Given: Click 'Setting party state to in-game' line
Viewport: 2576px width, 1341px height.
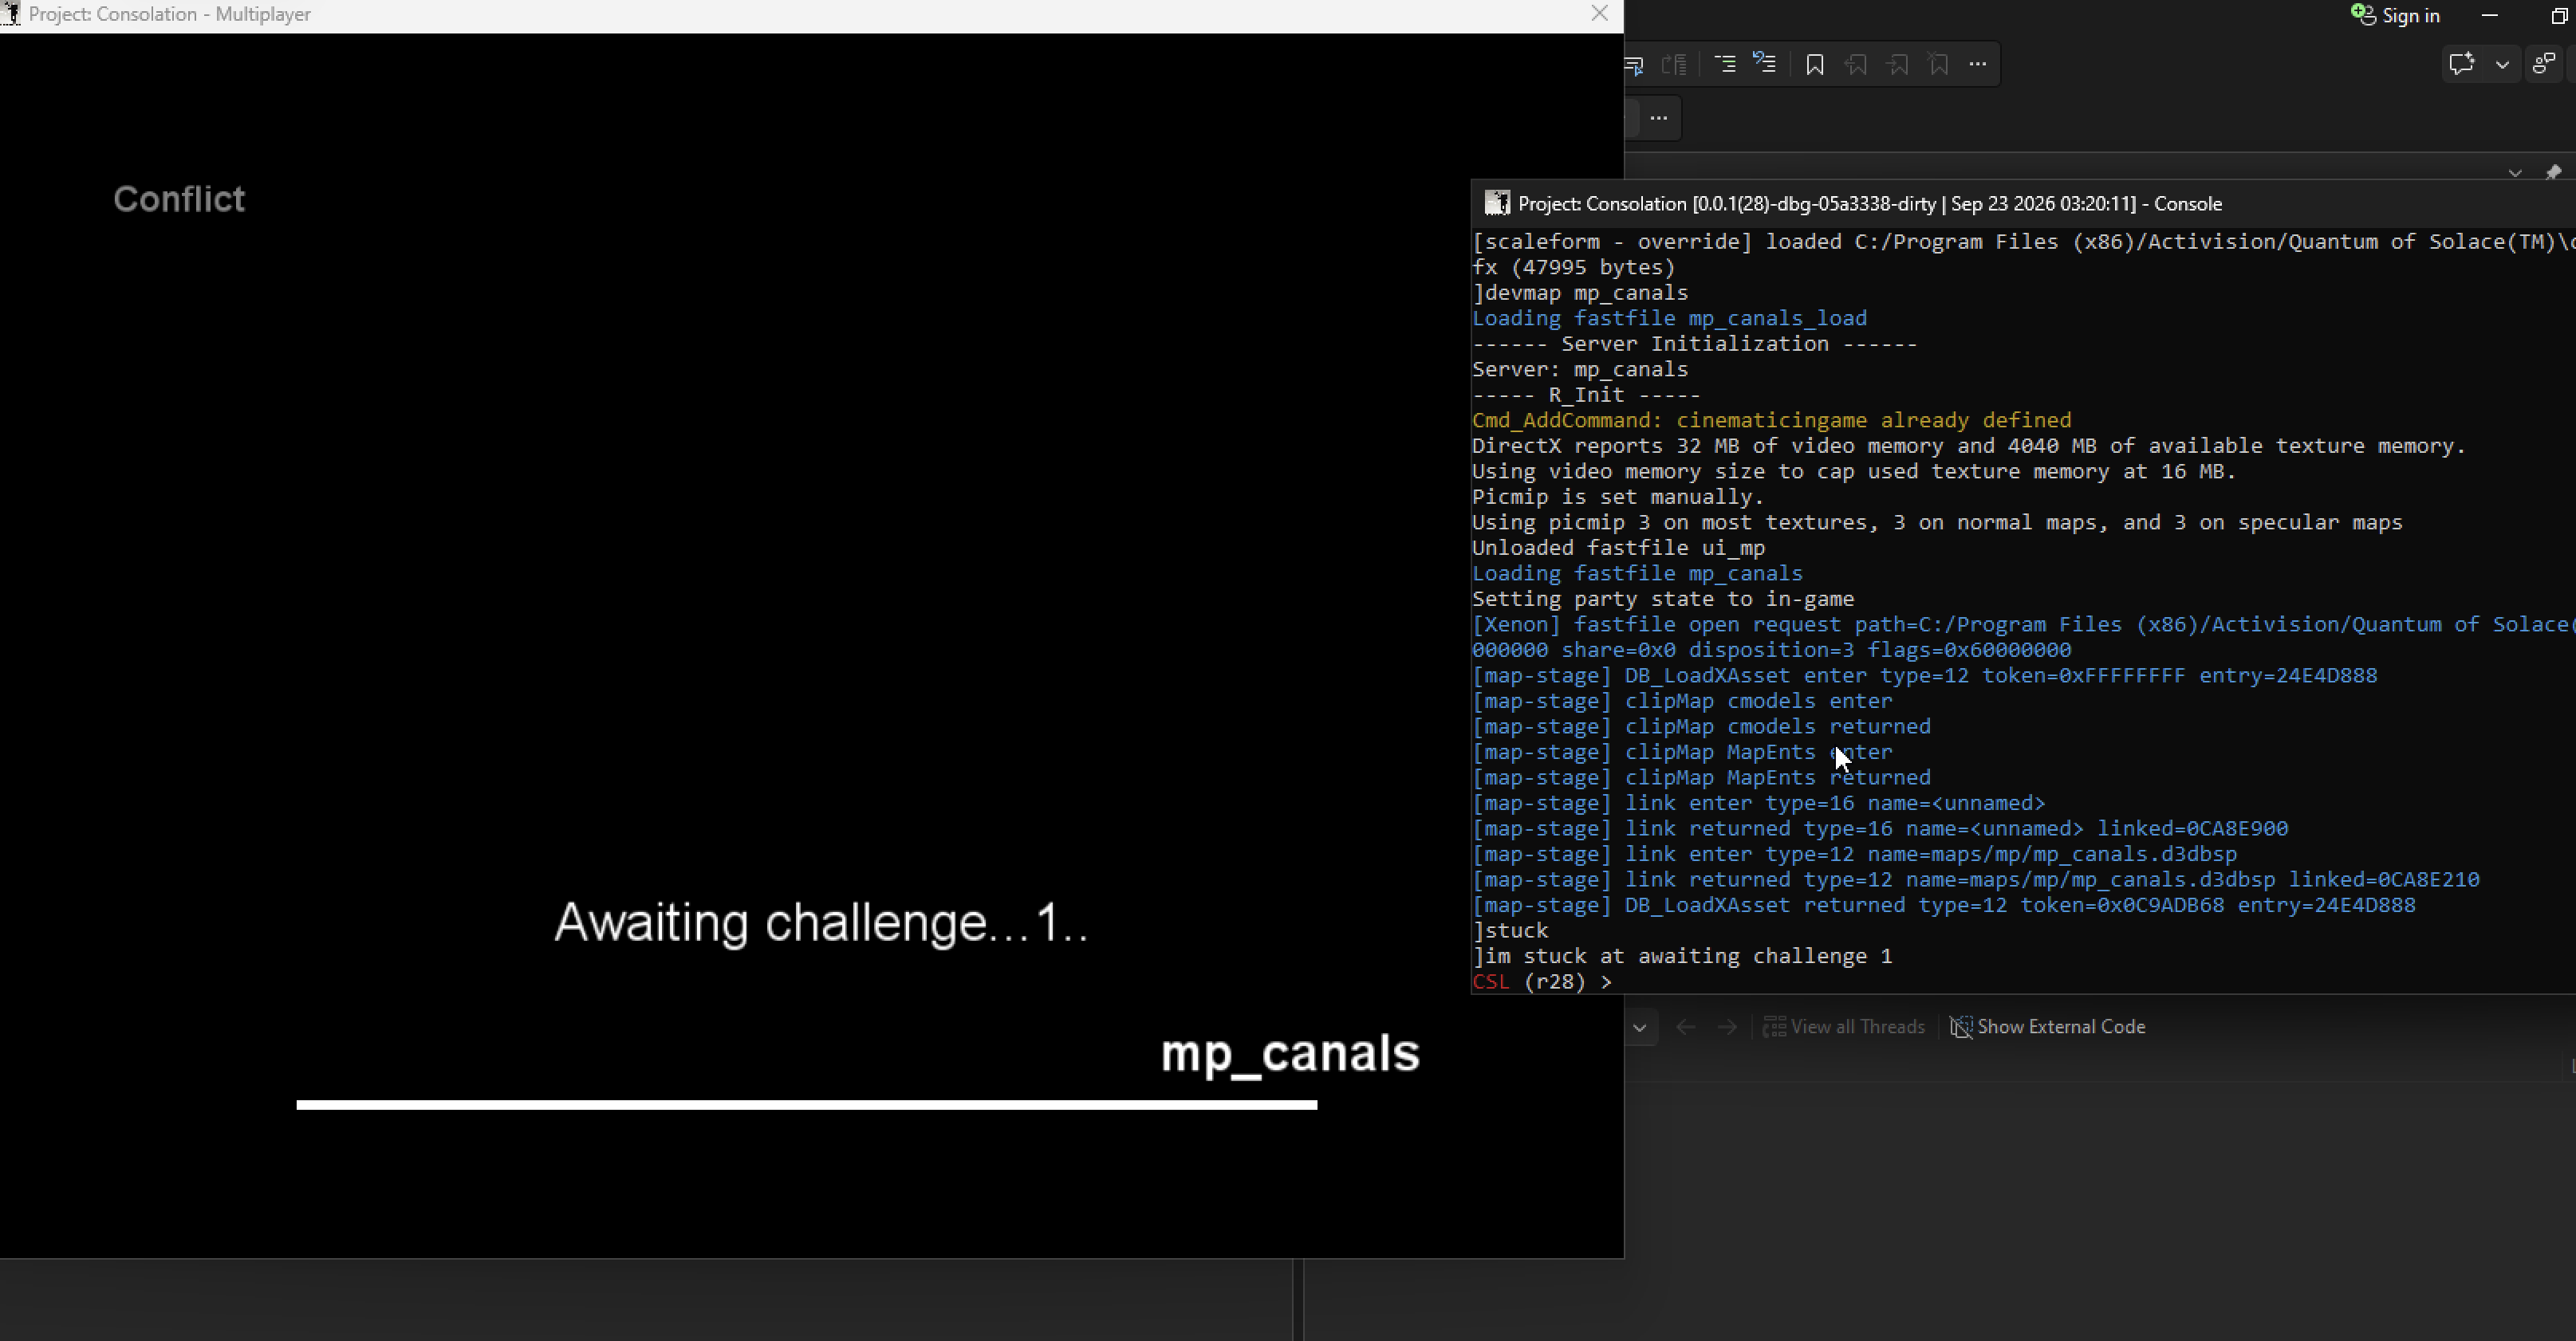Looking at the screenshot, I should point(1663,599).
